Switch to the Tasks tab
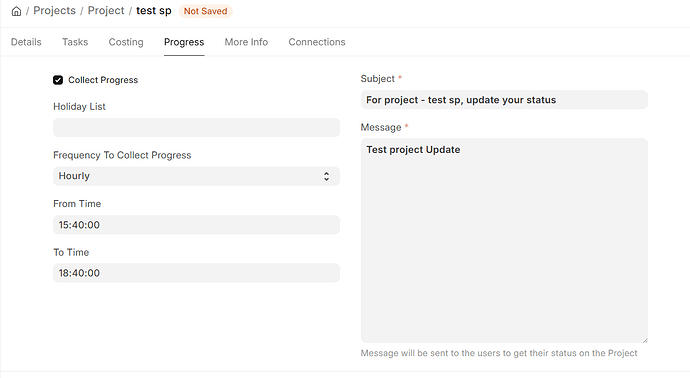690x378 pixels. coord(75,42)
